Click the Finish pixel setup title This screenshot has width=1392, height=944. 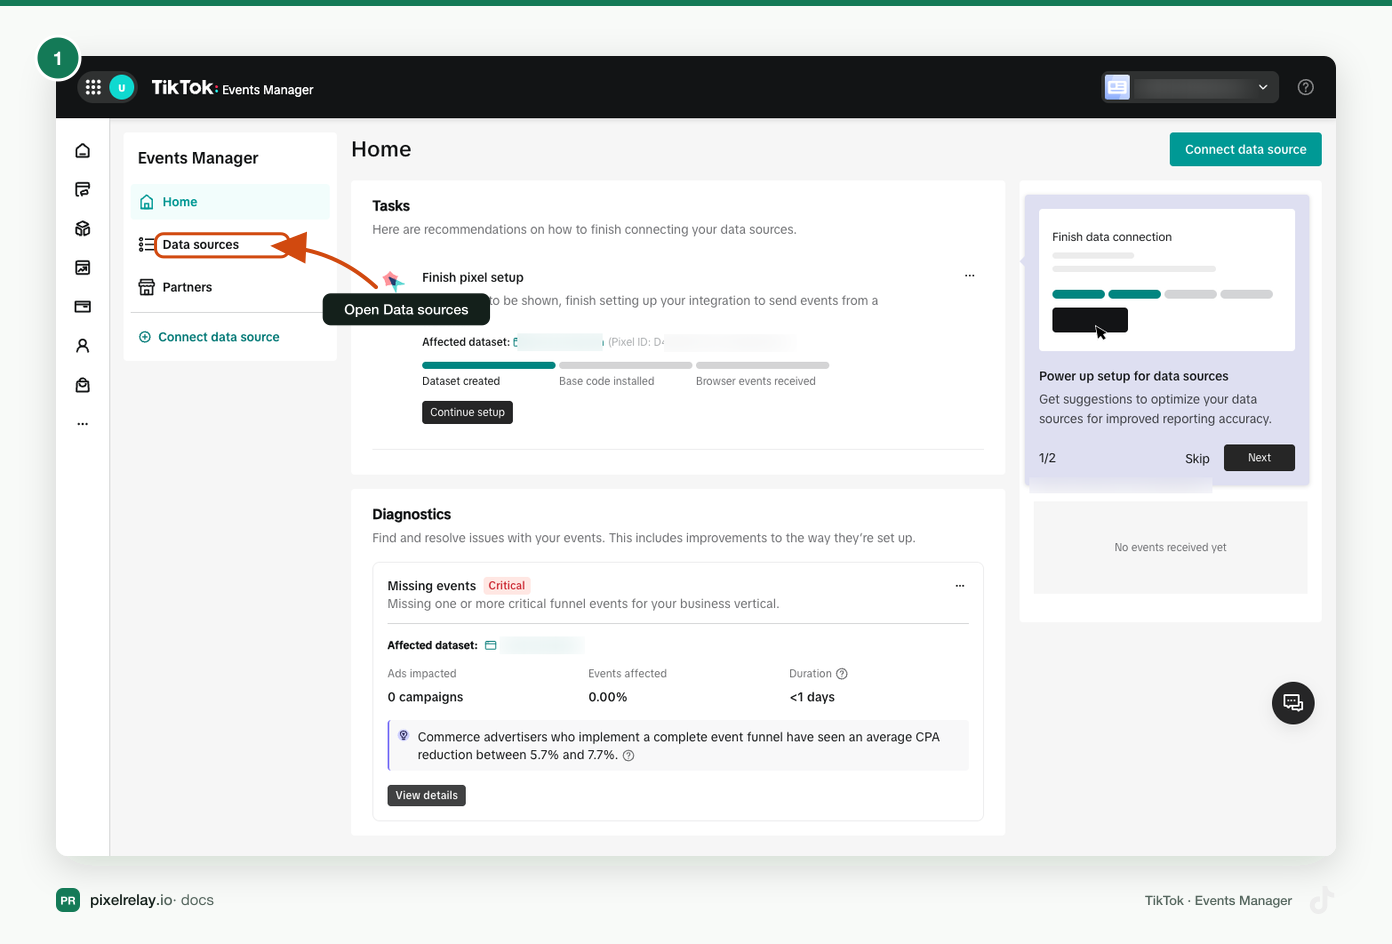coord(473,277)
